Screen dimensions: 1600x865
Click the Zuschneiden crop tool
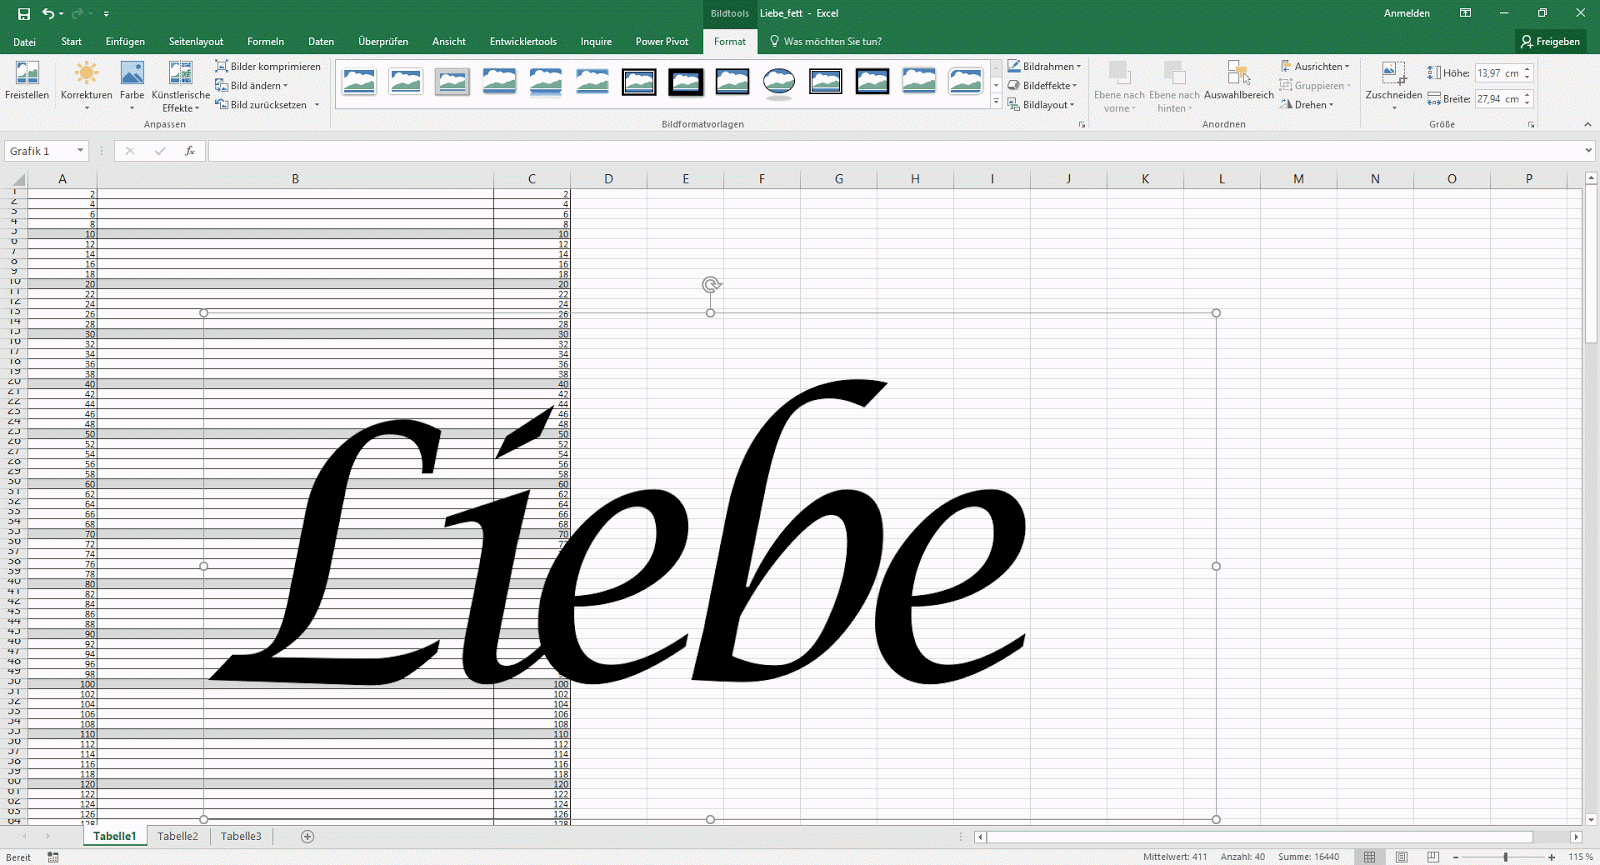pos(1393,80)
